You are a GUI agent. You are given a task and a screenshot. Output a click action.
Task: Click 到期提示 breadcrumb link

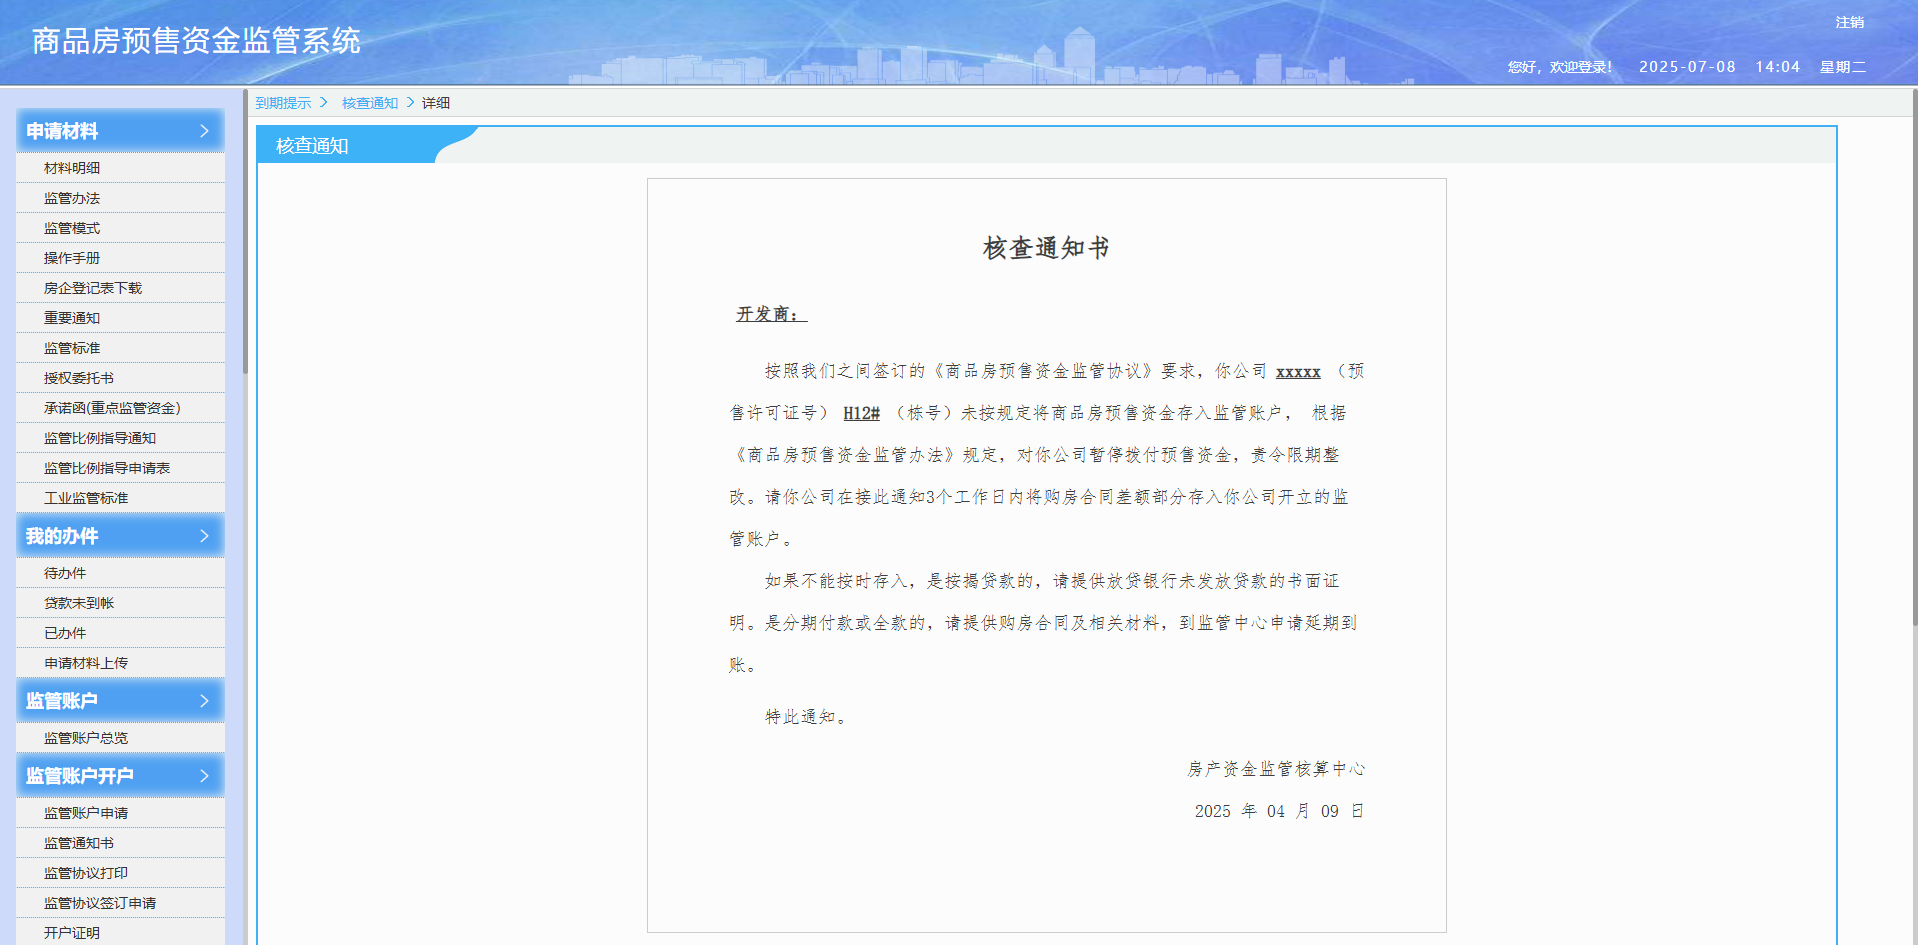click(283, 103)
